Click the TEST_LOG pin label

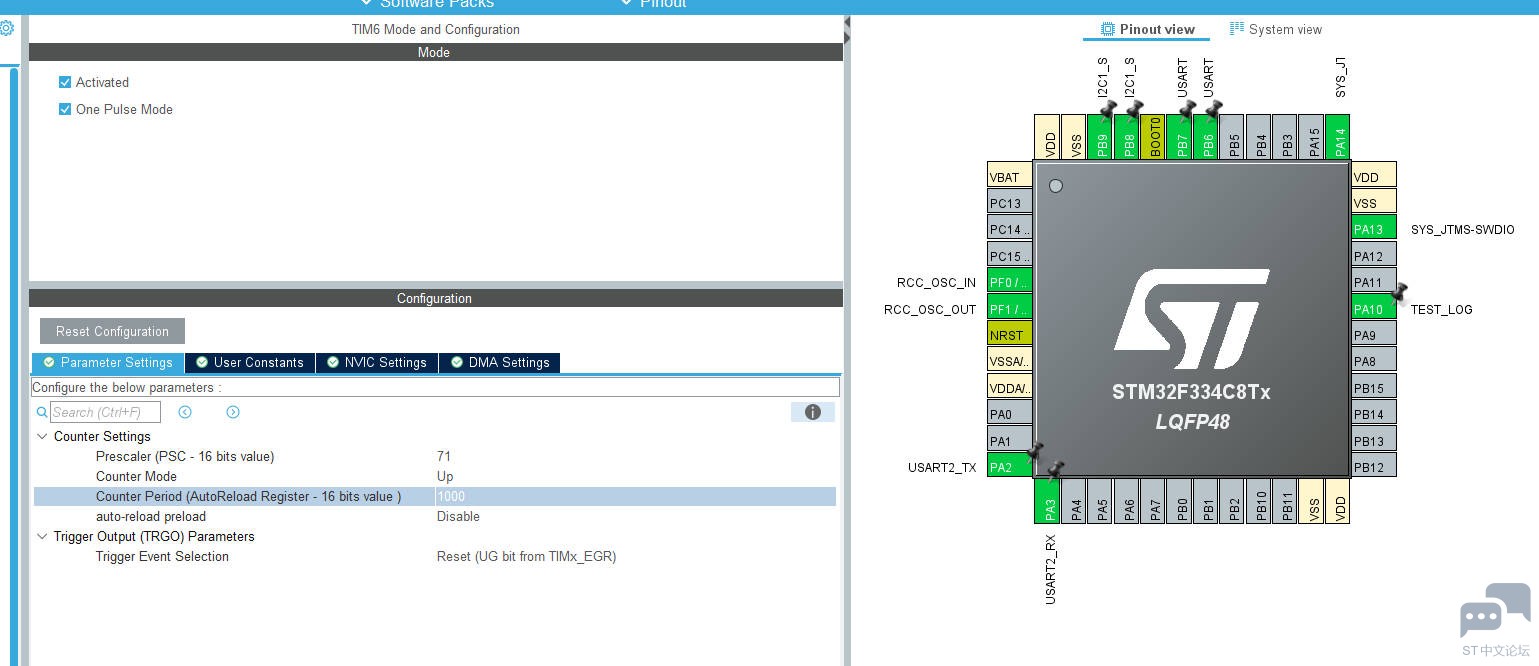[x=1441, y=309]
